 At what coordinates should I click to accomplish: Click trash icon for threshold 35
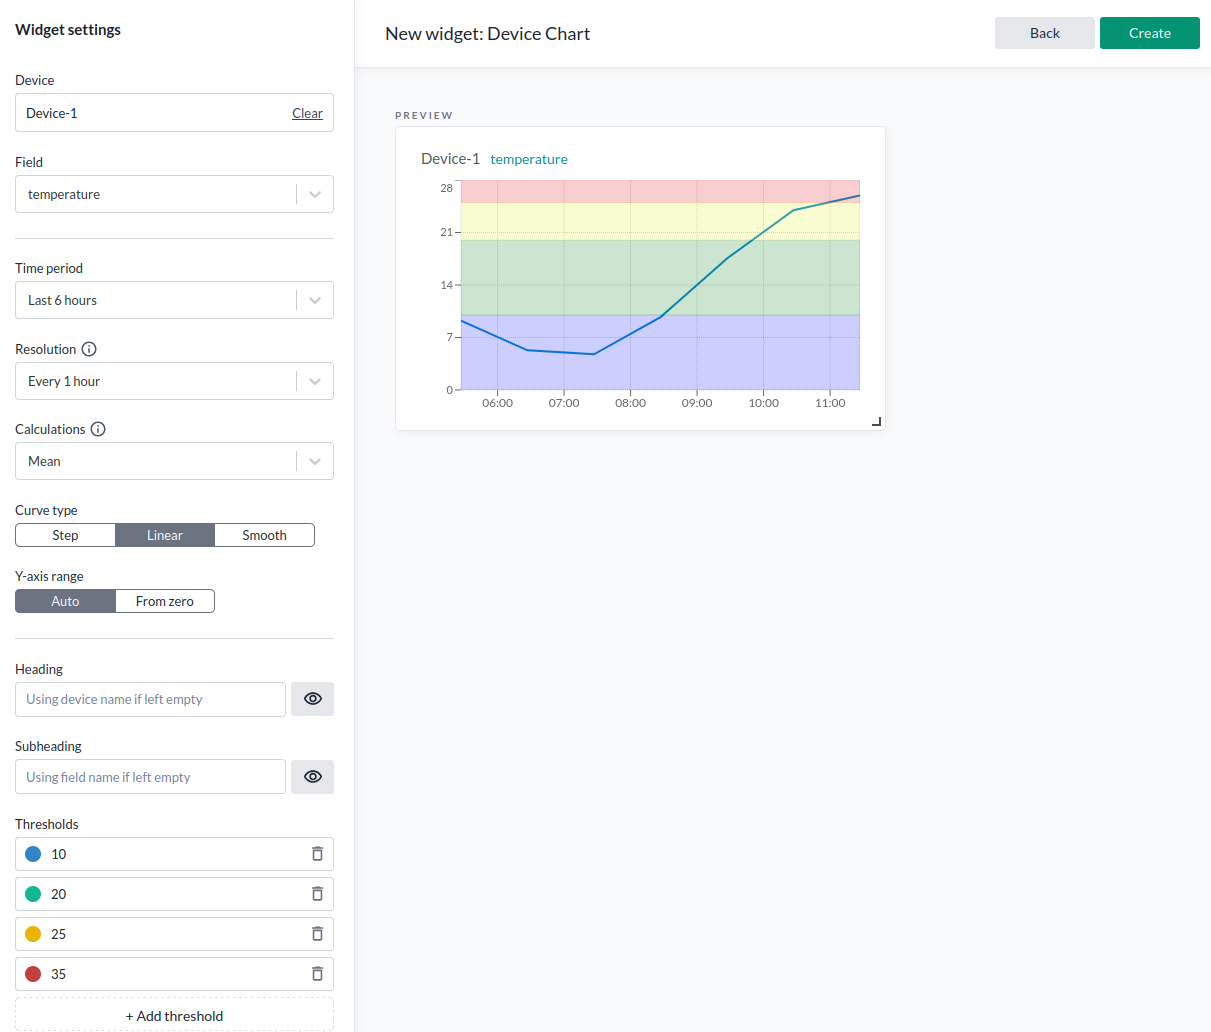(x=317, y=974)
